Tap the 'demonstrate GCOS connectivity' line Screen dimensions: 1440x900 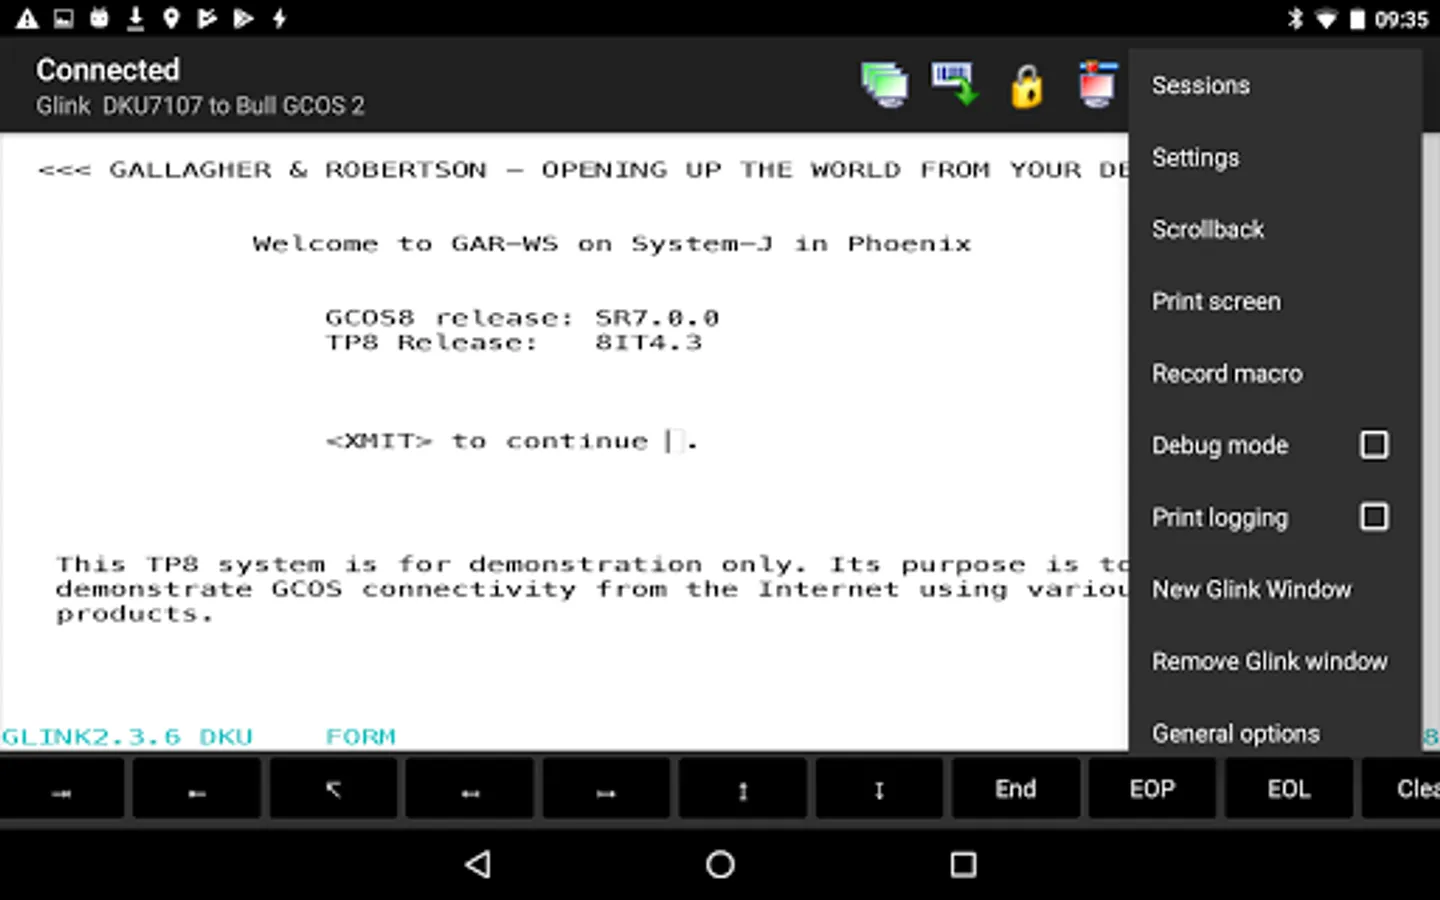click(593, 590)
